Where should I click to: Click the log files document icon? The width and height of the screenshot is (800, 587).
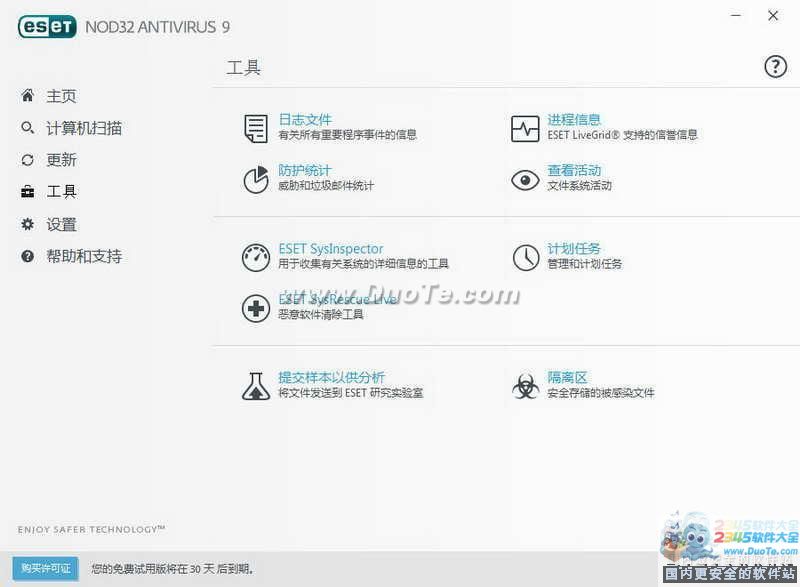pyautogui.click(x=256, y=128)
